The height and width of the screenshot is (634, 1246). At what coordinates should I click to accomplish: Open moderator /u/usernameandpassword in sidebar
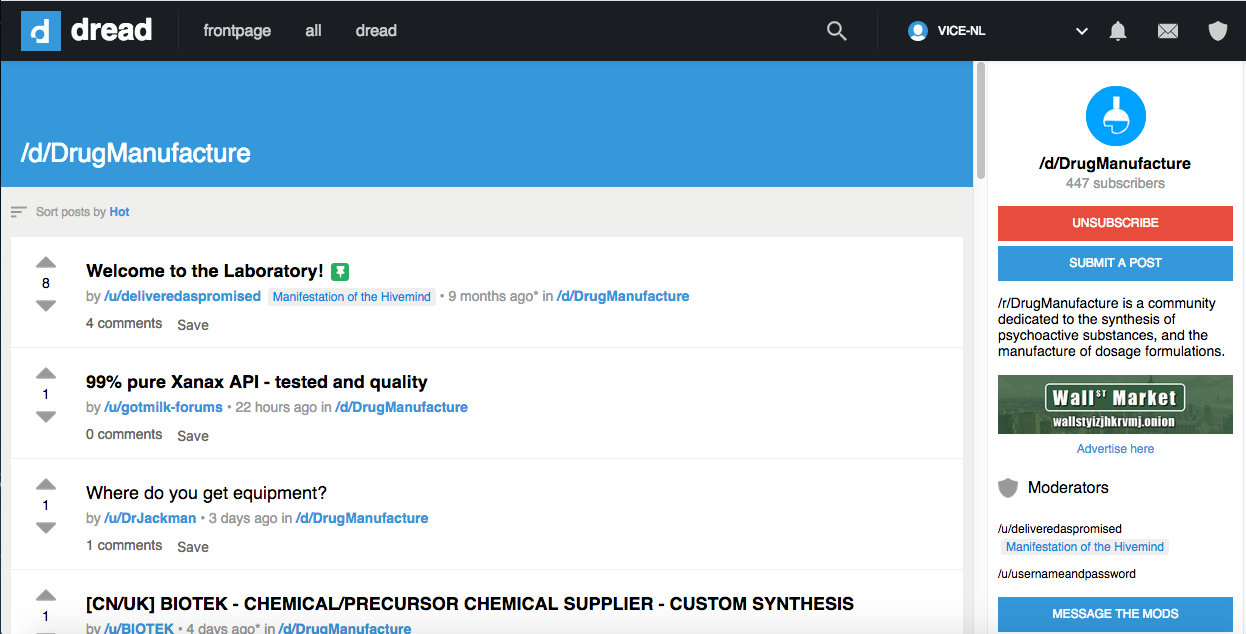(1067, 574)
